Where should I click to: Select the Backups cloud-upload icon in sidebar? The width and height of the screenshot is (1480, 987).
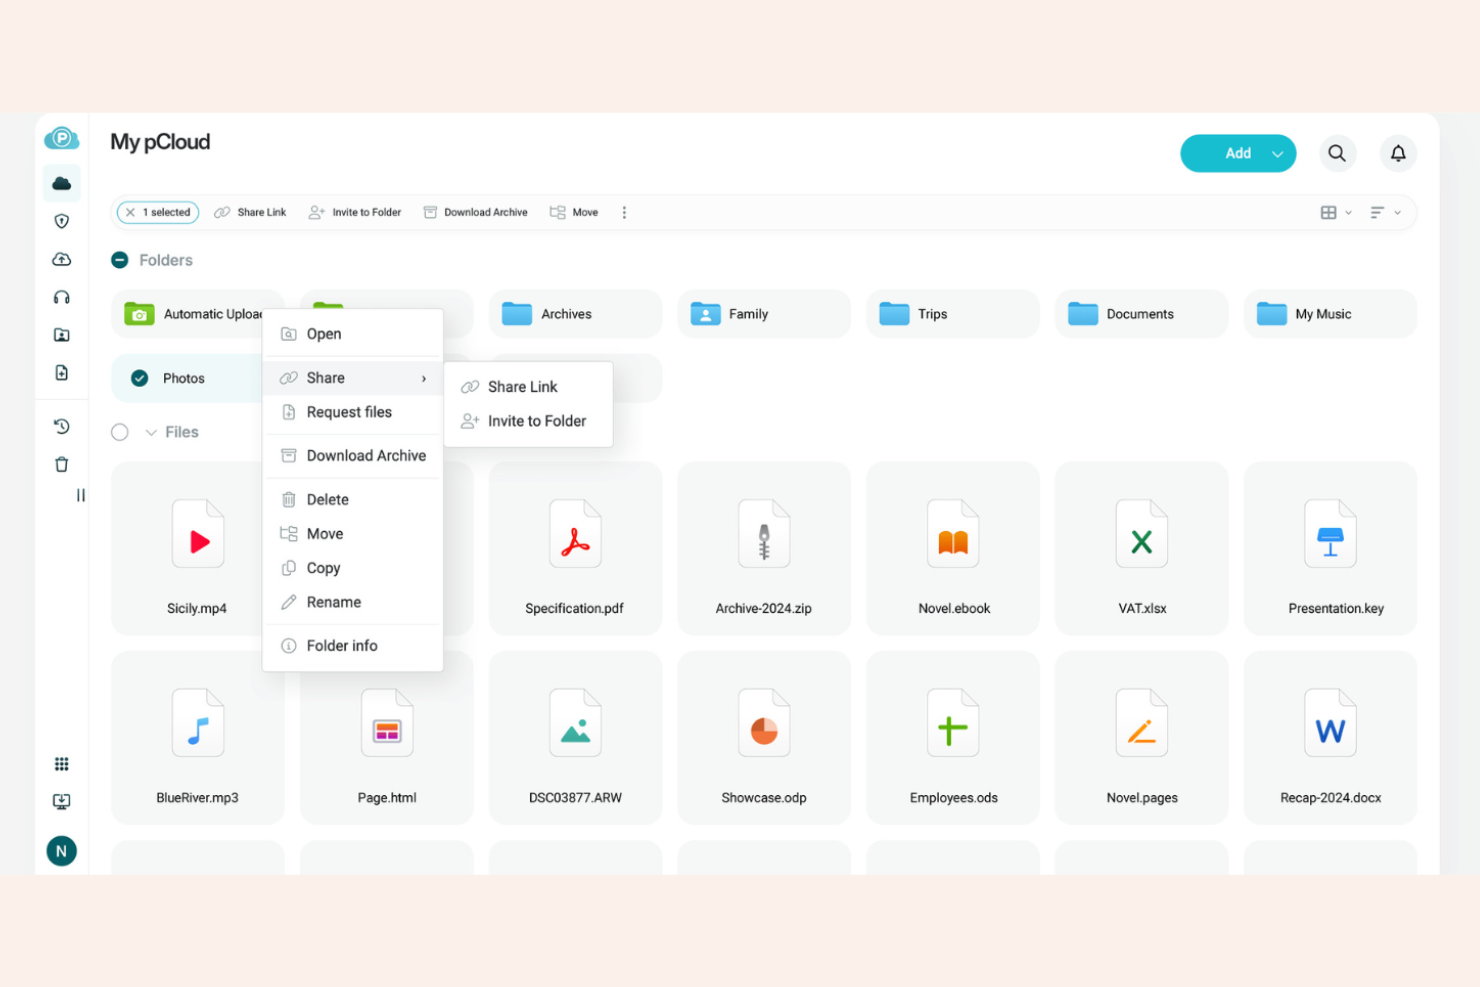point(61,259)
